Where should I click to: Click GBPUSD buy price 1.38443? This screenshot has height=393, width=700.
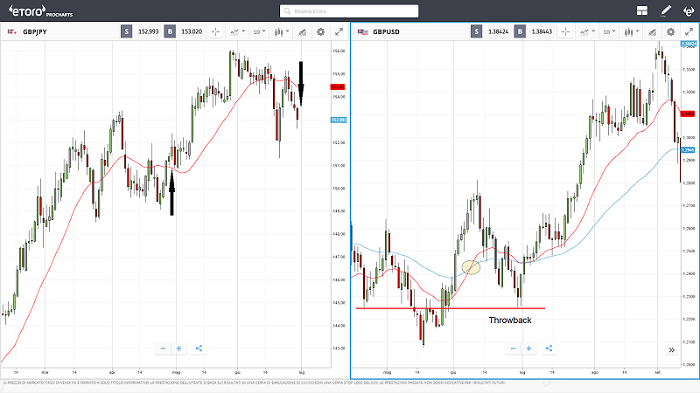(x=542, y=32)
